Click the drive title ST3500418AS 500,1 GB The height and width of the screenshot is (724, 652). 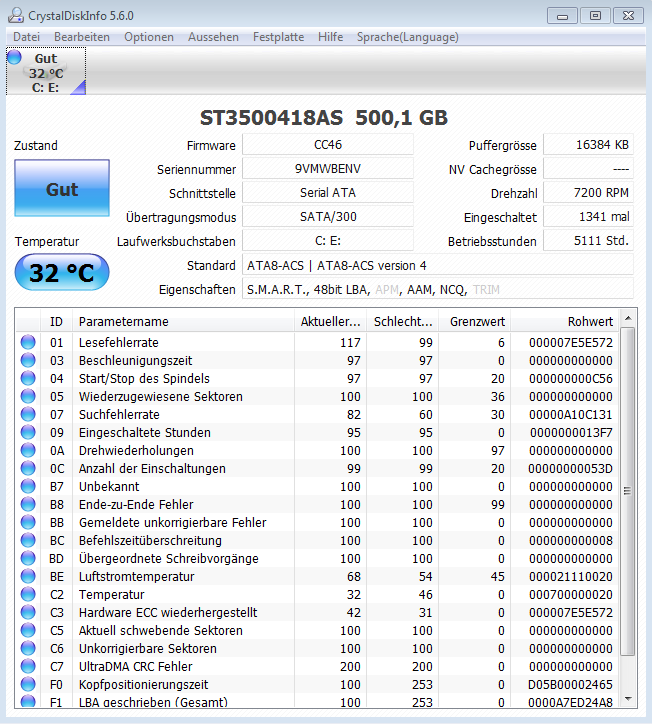tap(324, 118)
